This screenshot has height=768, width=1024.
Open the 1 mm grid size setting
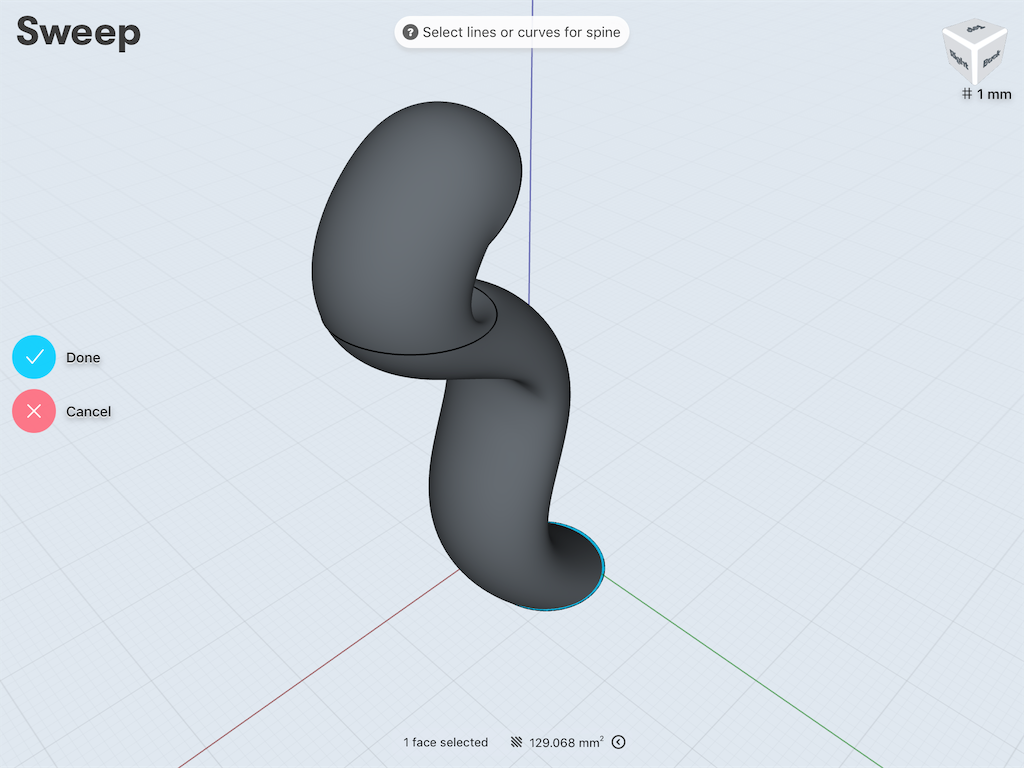tap(987, 94)
